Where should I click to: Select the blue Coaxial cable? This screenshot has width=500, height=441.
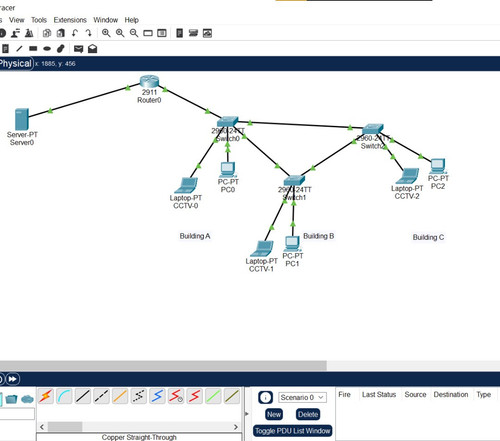pos(157,396)
